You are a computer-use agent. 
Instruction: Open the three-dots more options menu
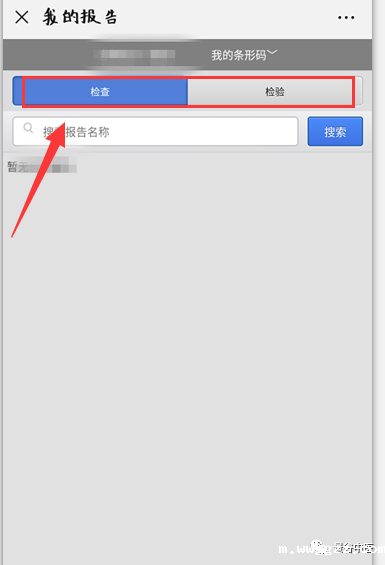pos(346,17)
